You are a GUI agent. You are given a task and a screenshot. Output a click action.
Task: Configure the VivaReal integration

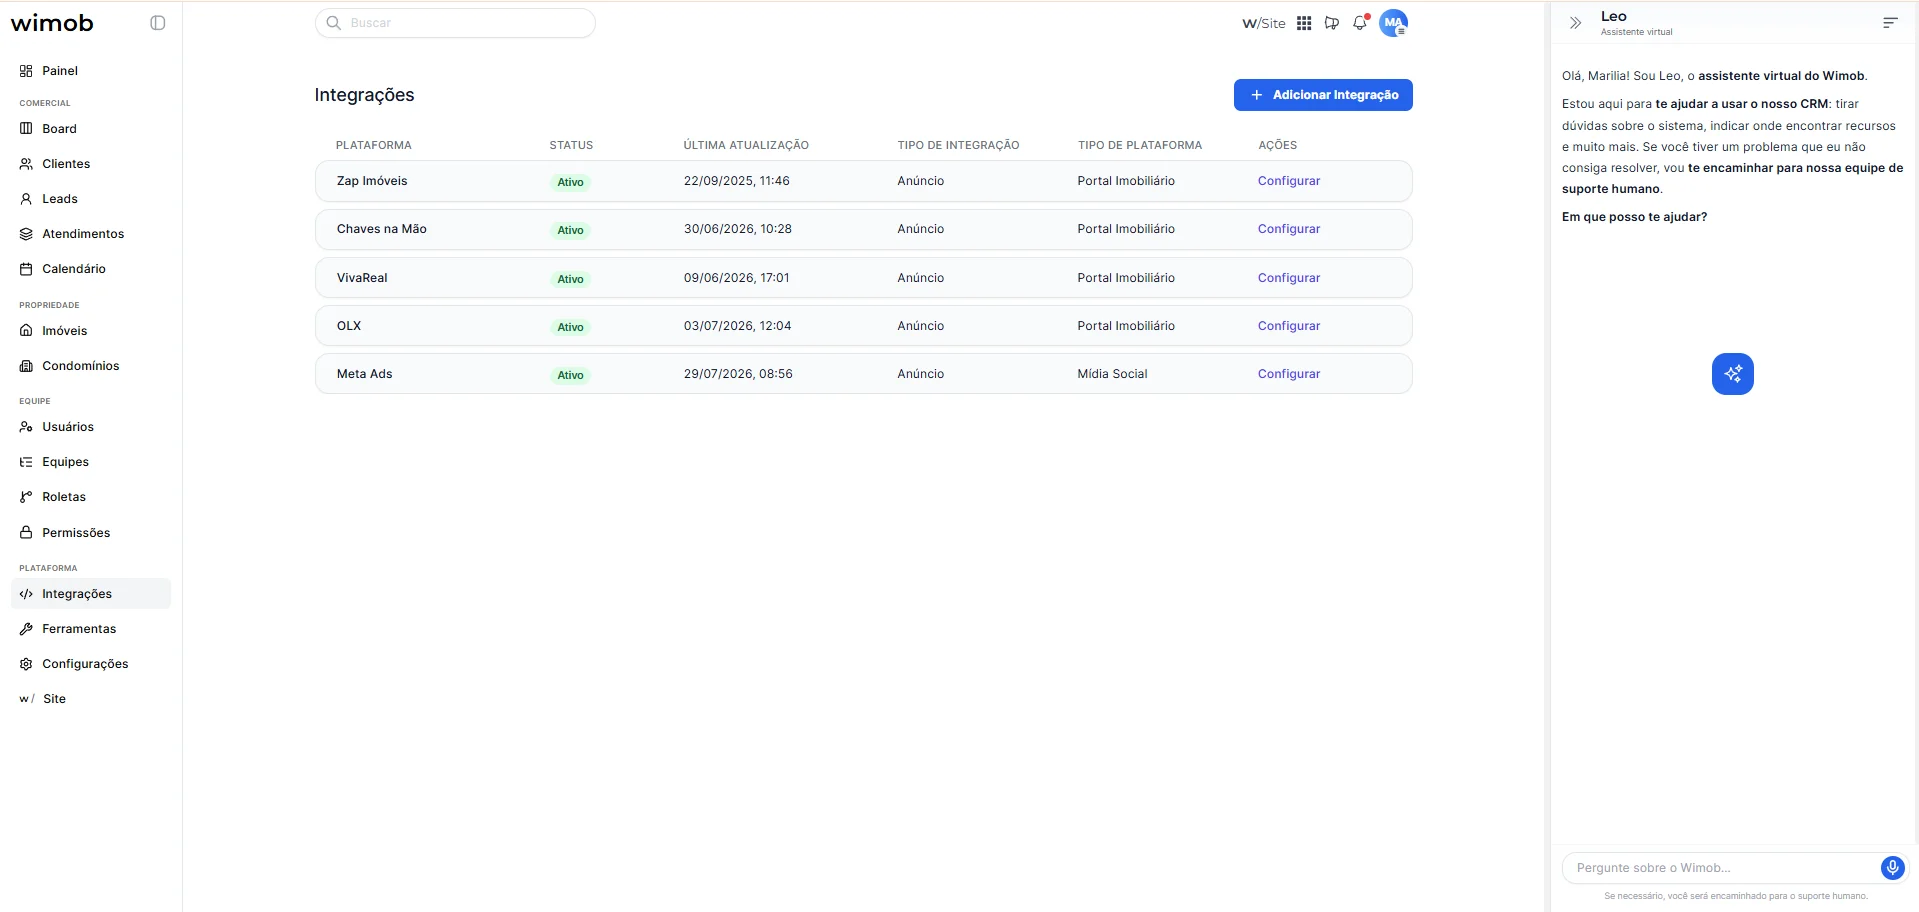coord(1289,278)
